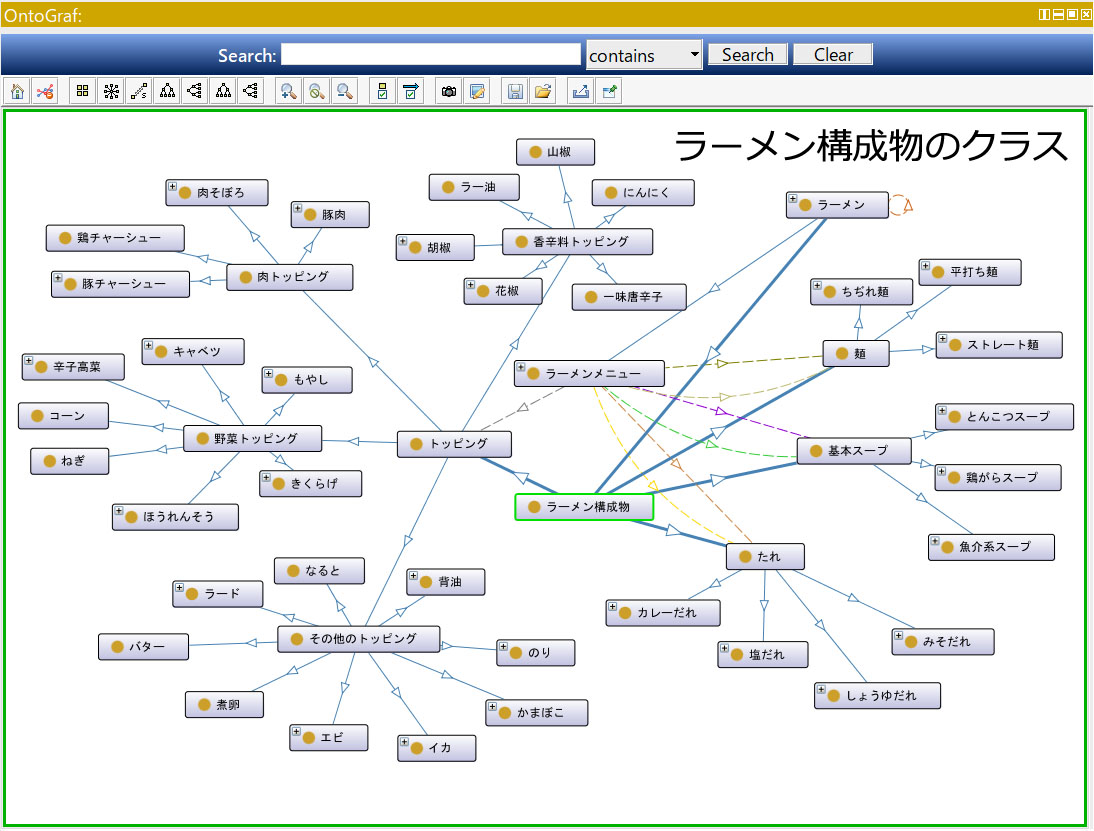Expand the 肉そぼろ node plus sign

coord(172,186)
